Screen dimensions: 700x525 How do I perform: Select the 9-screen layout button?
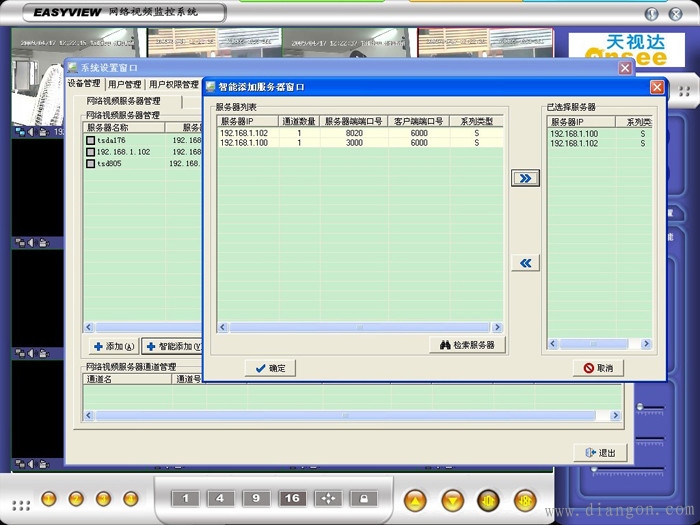click(256, 498)
